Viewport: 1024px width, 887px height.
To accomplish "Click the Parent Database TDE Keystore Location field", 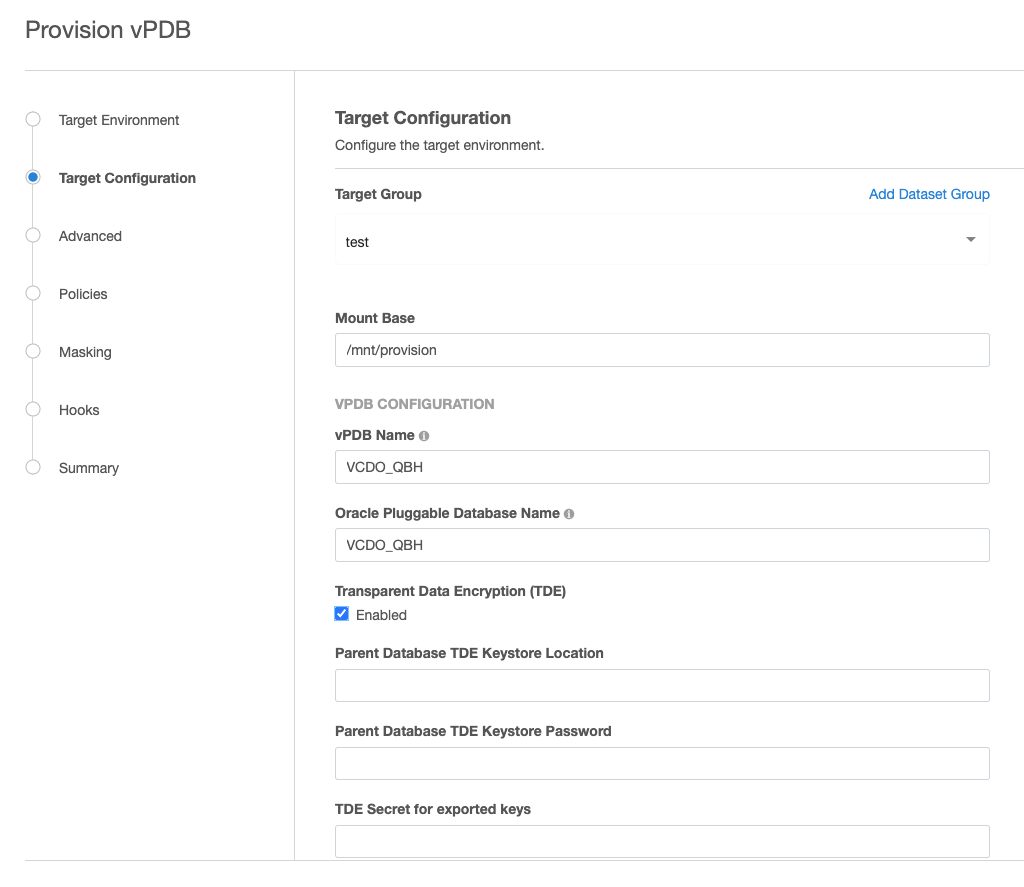I will (661, 685).
